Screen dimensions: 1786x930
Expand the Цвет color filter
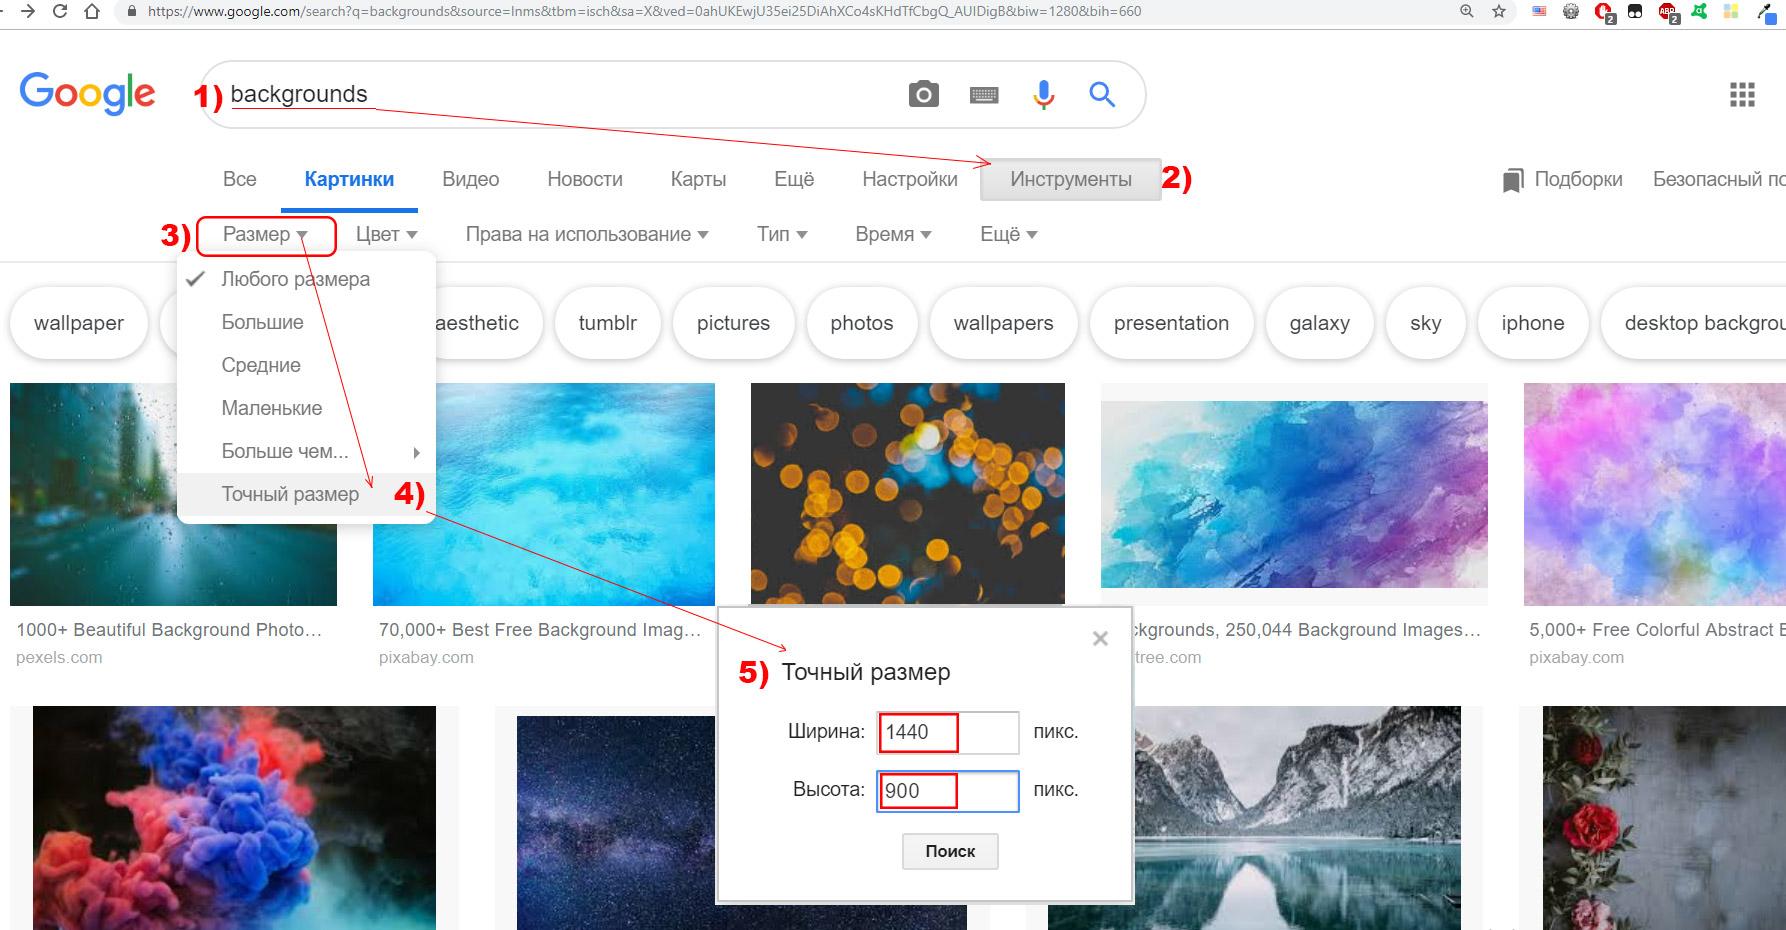click(x=386, y=235)
